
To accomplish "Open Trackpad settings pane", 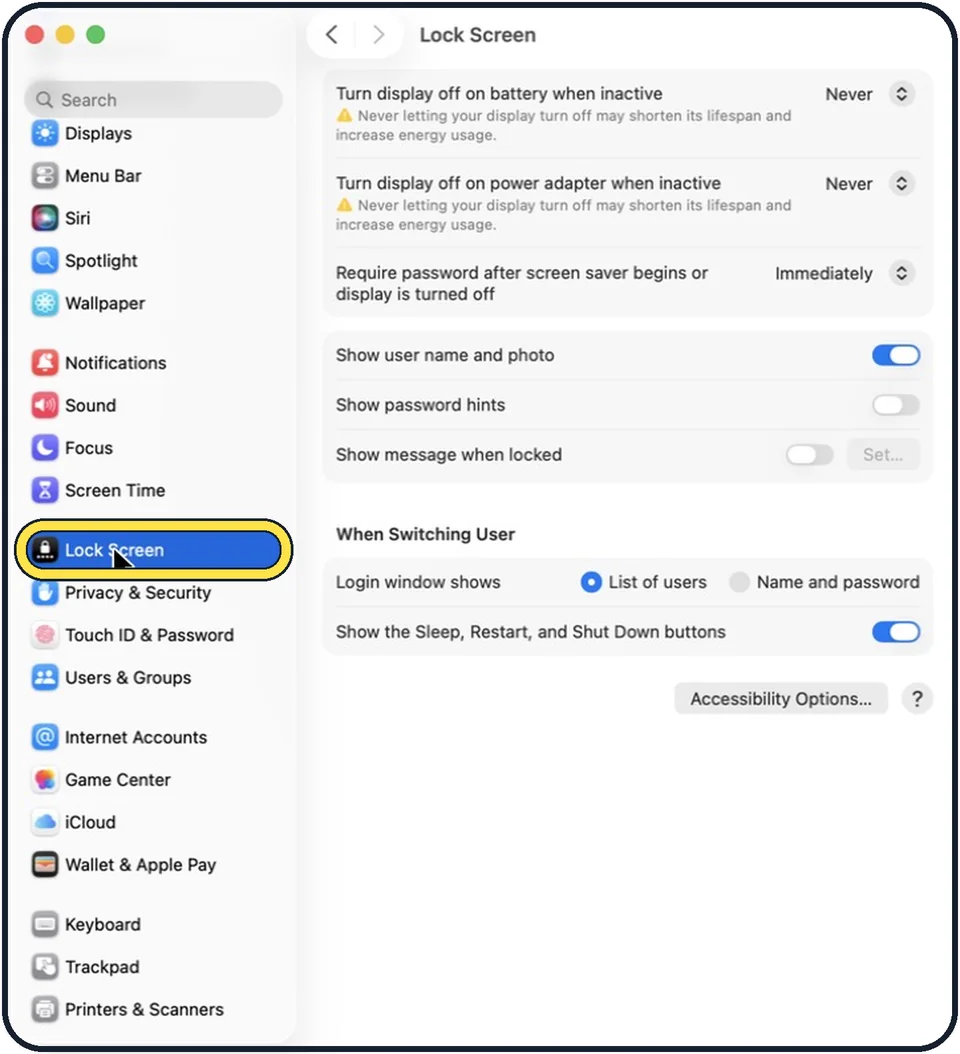I will [x=154, y=967].
